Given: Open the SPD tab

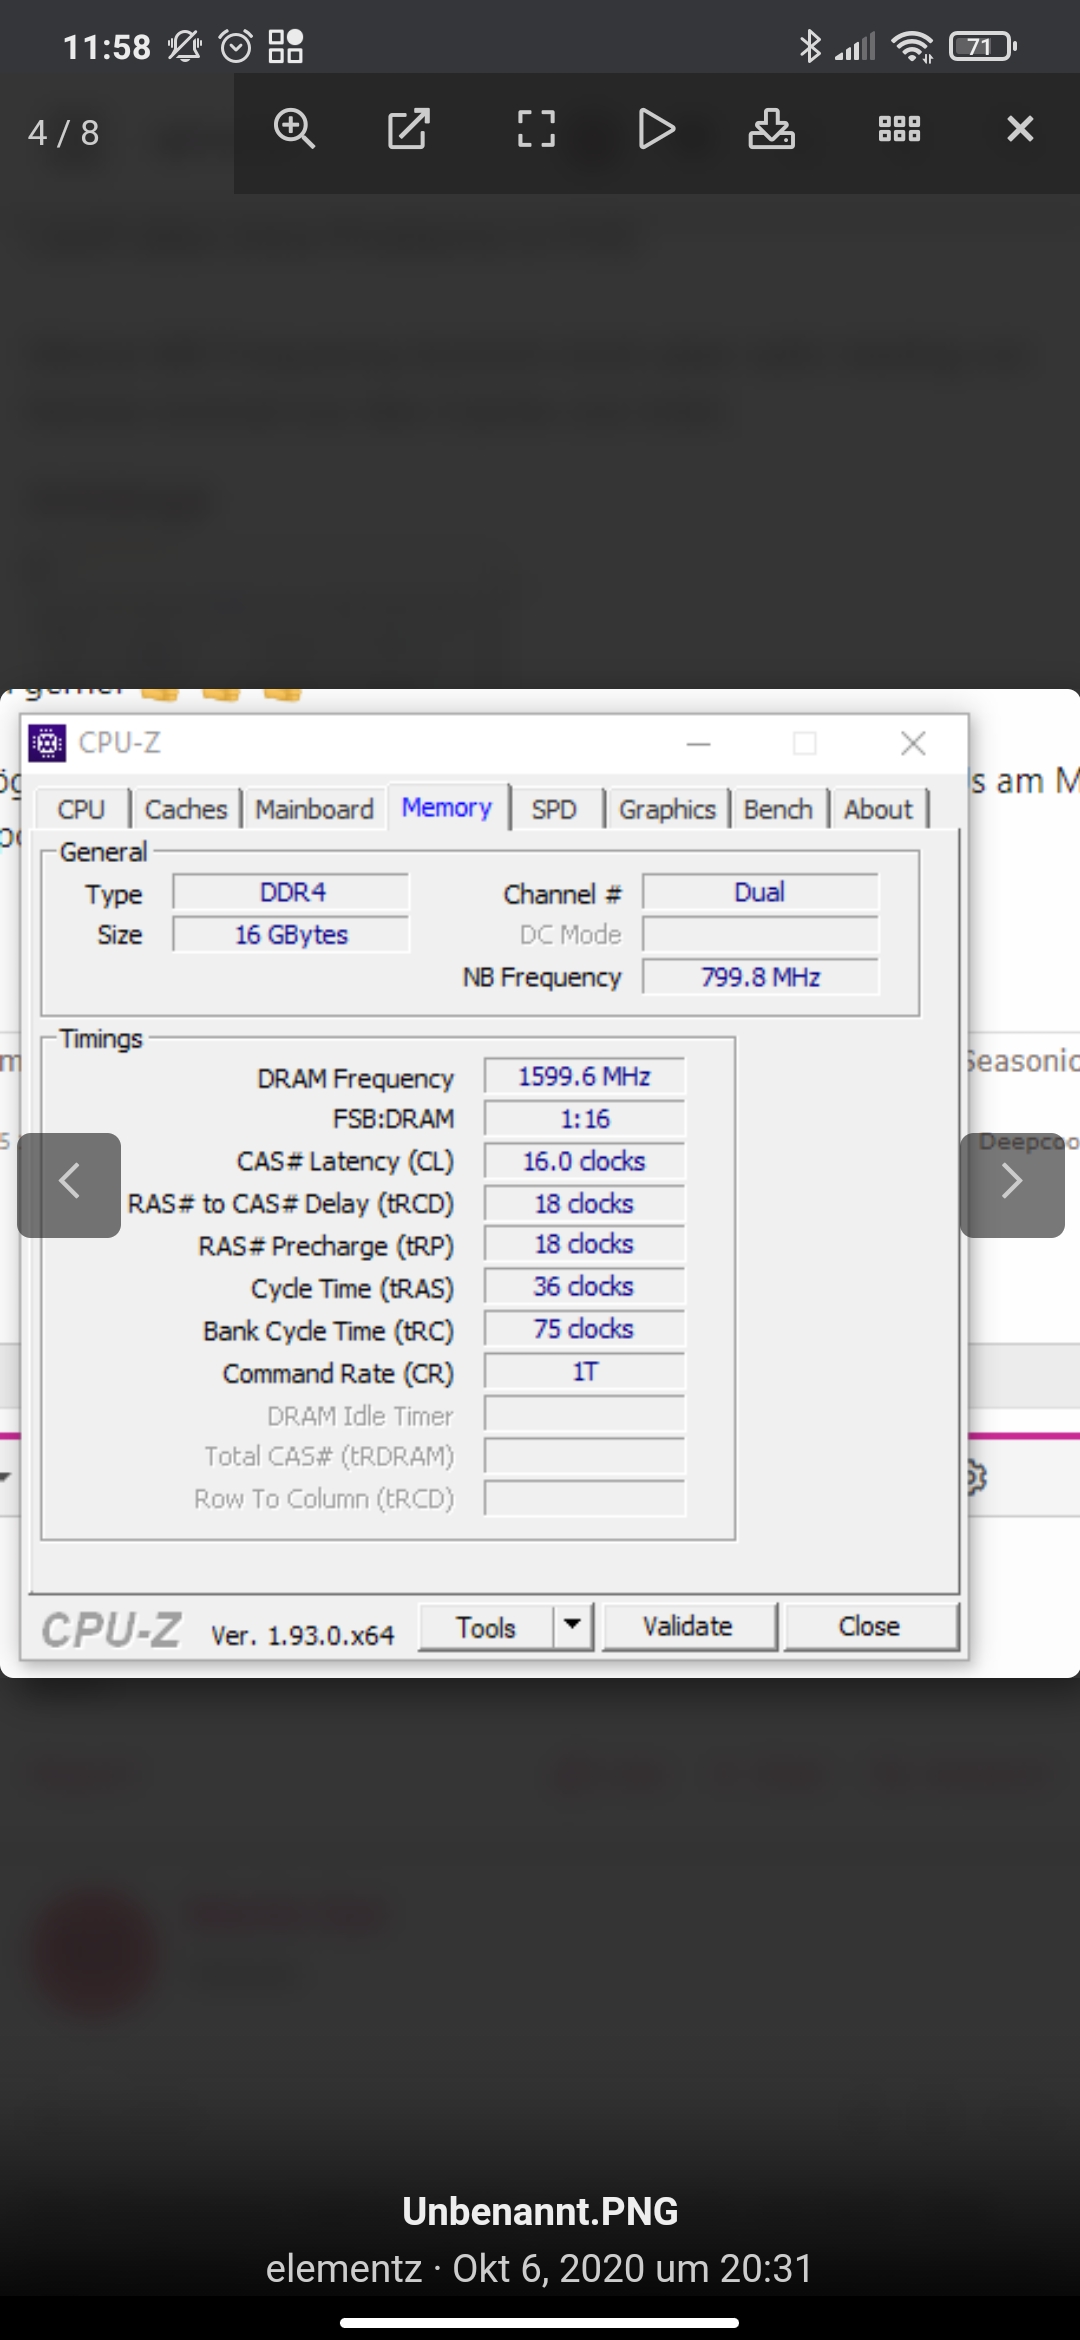Looking at the screenshot, I should coord(554,809).
